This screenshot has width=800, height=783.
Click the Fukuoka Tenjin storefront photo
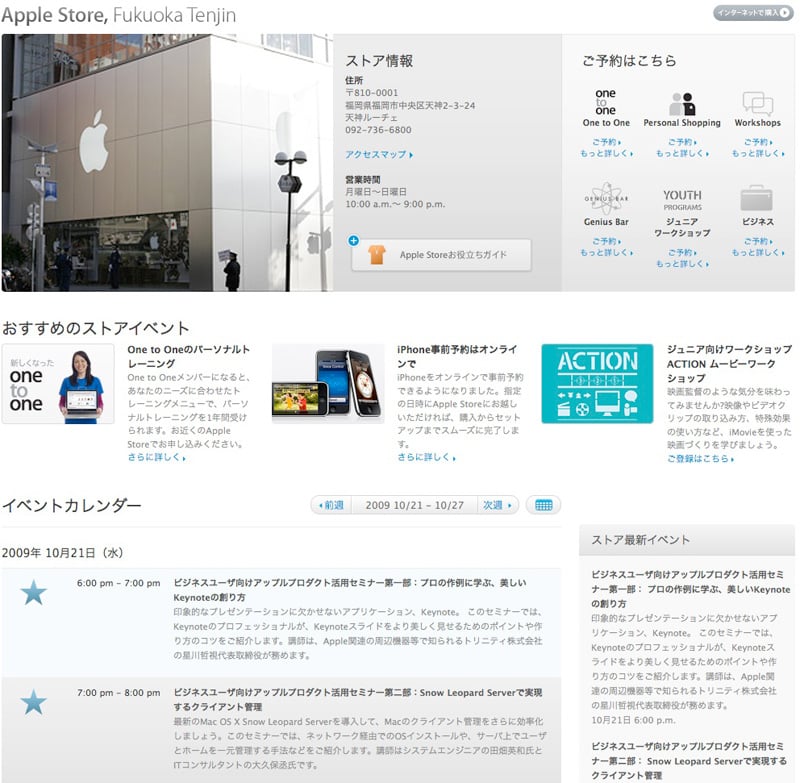pos(167,162)
